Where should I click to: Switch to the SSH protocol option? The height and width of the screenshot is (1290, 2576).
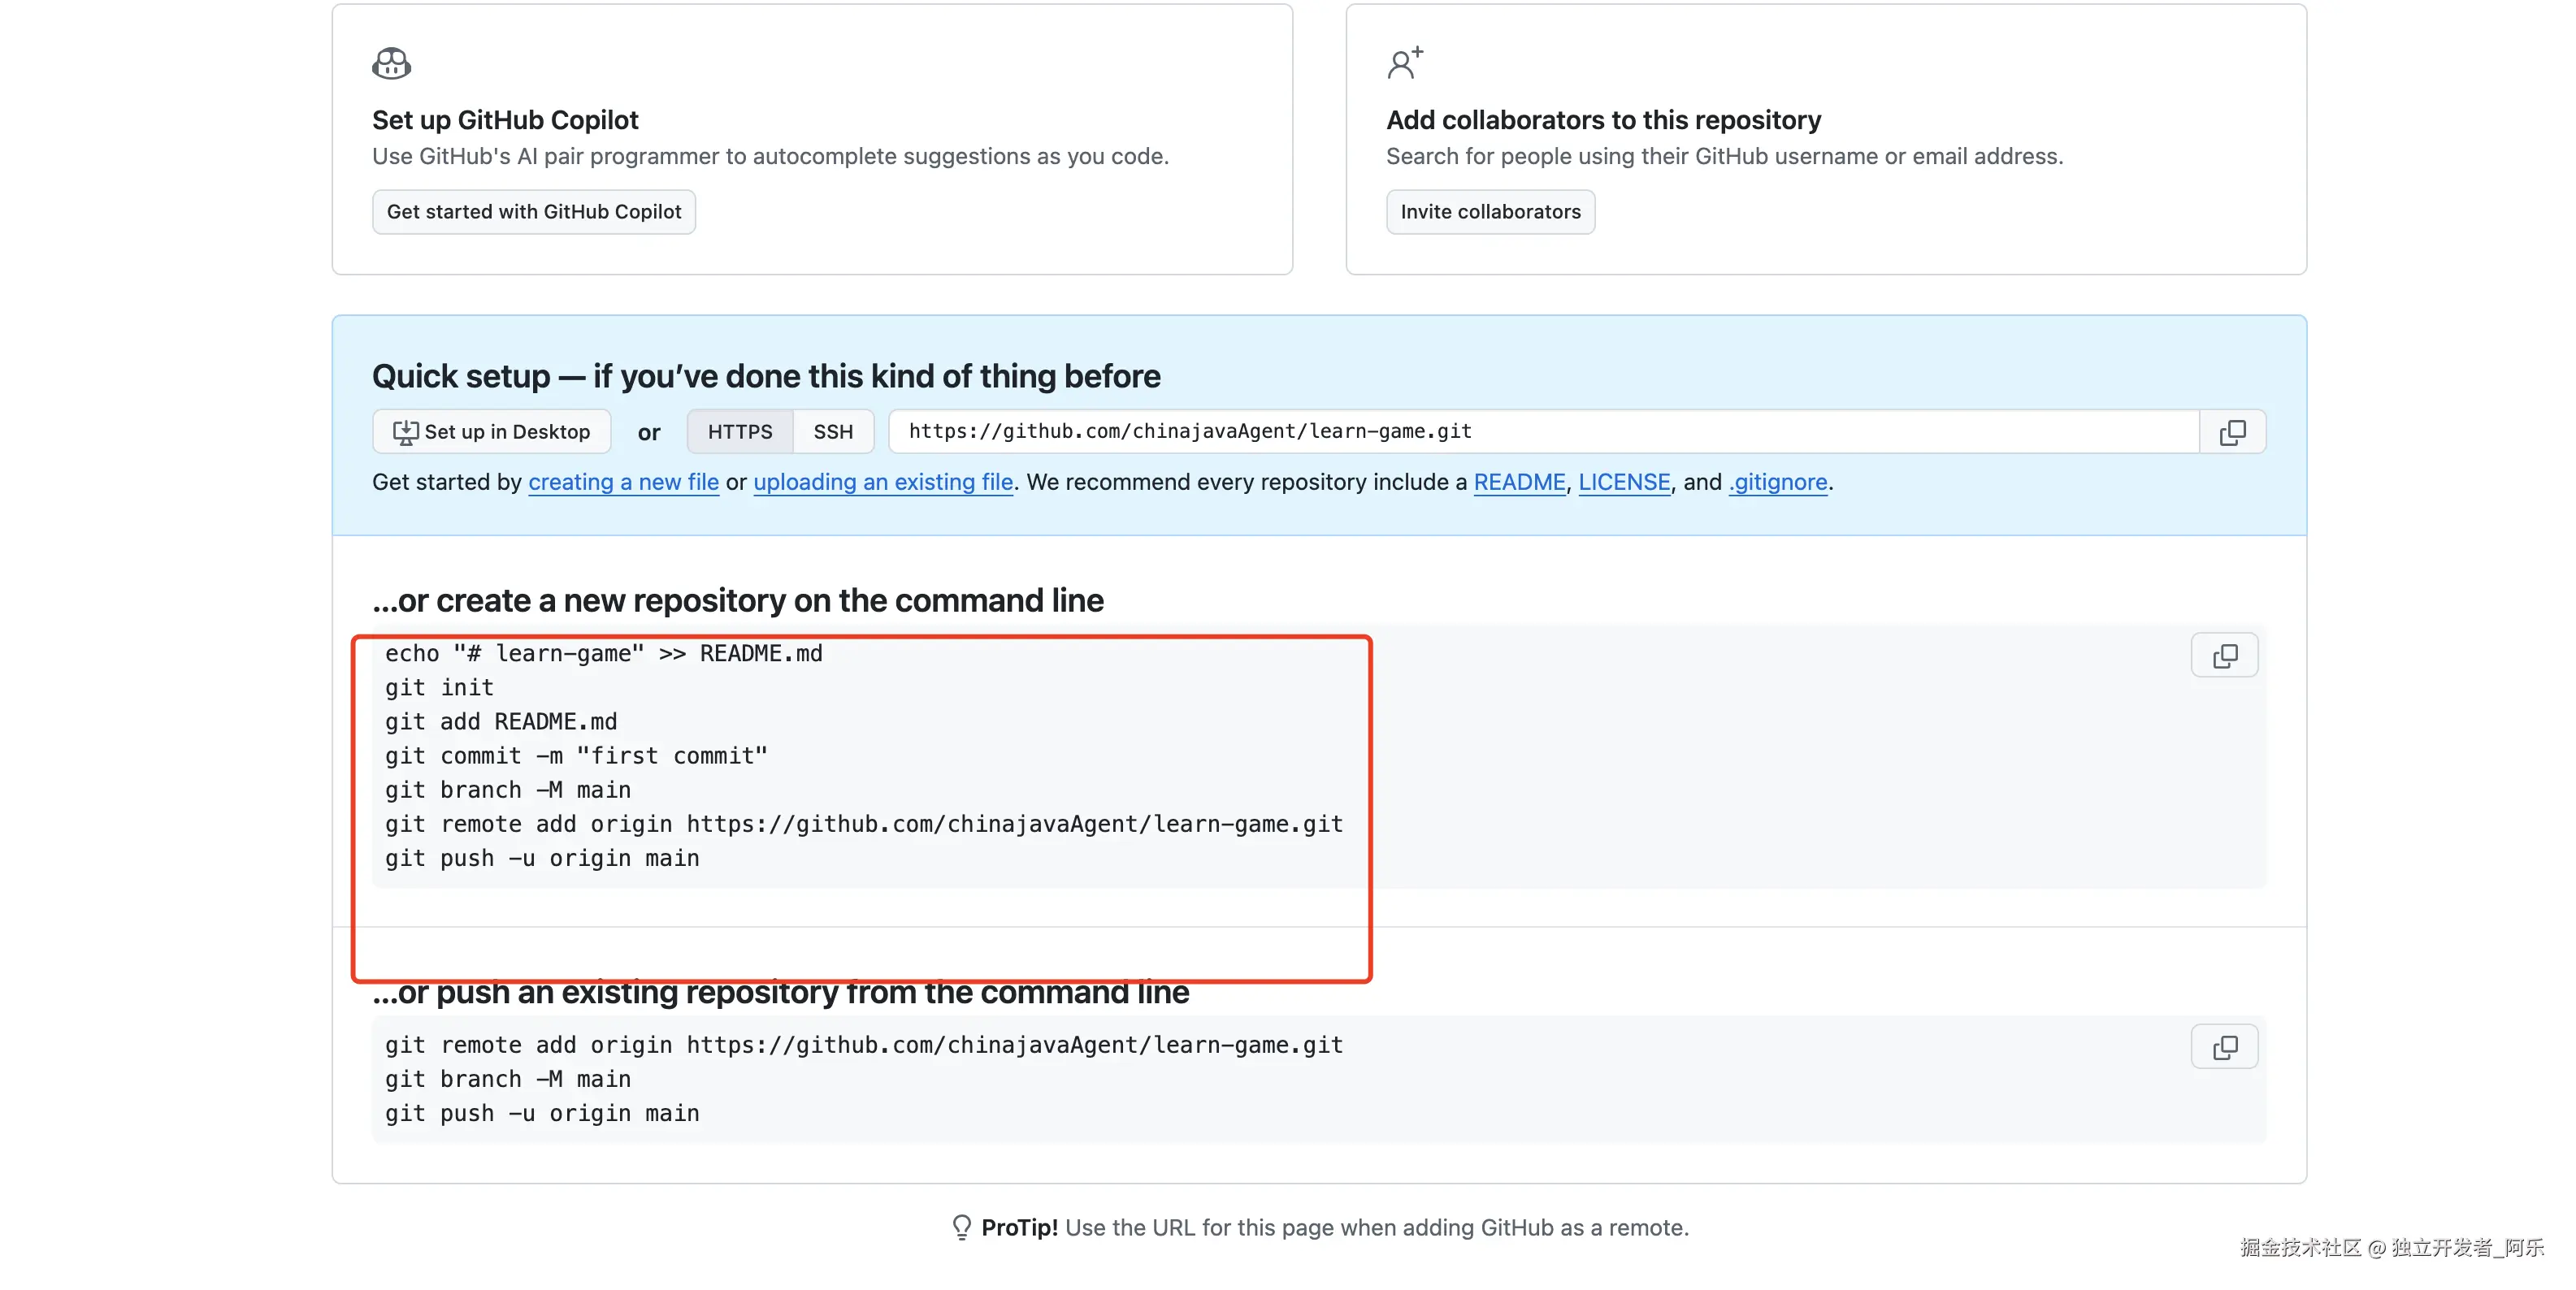pos(833,432)
